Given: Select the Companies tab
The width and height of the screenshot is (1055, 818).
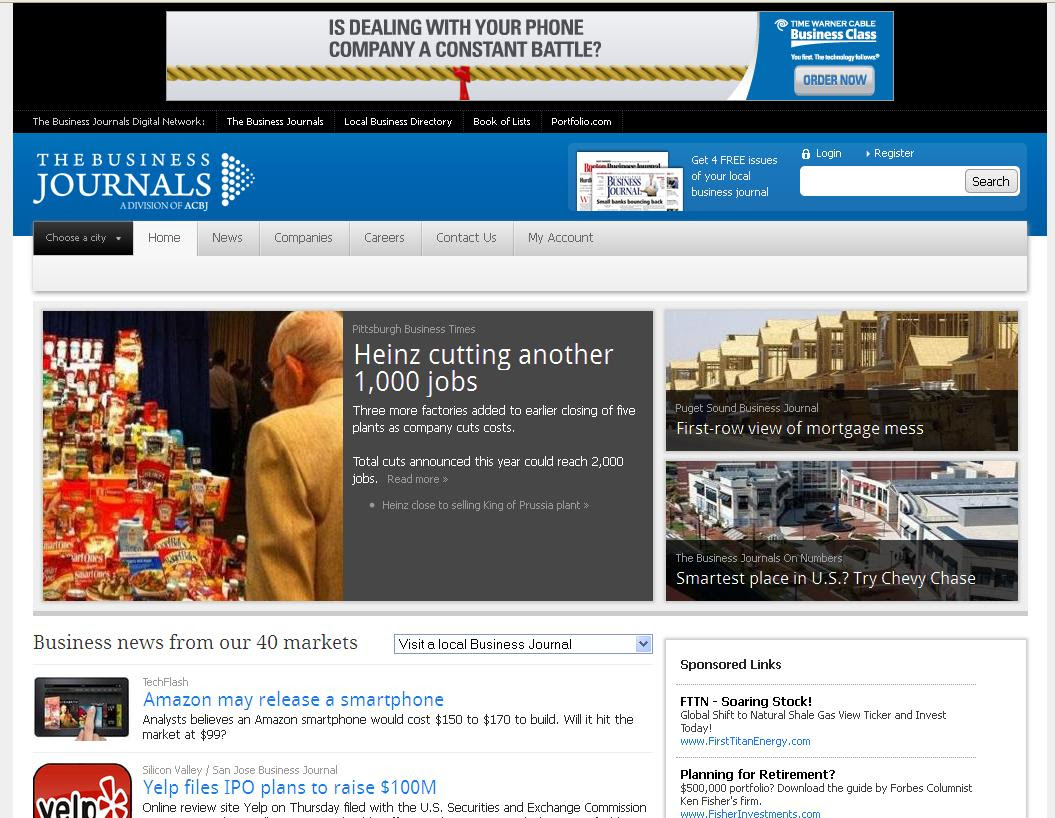Looking at the screenshot, I should (x=303, y=238).
